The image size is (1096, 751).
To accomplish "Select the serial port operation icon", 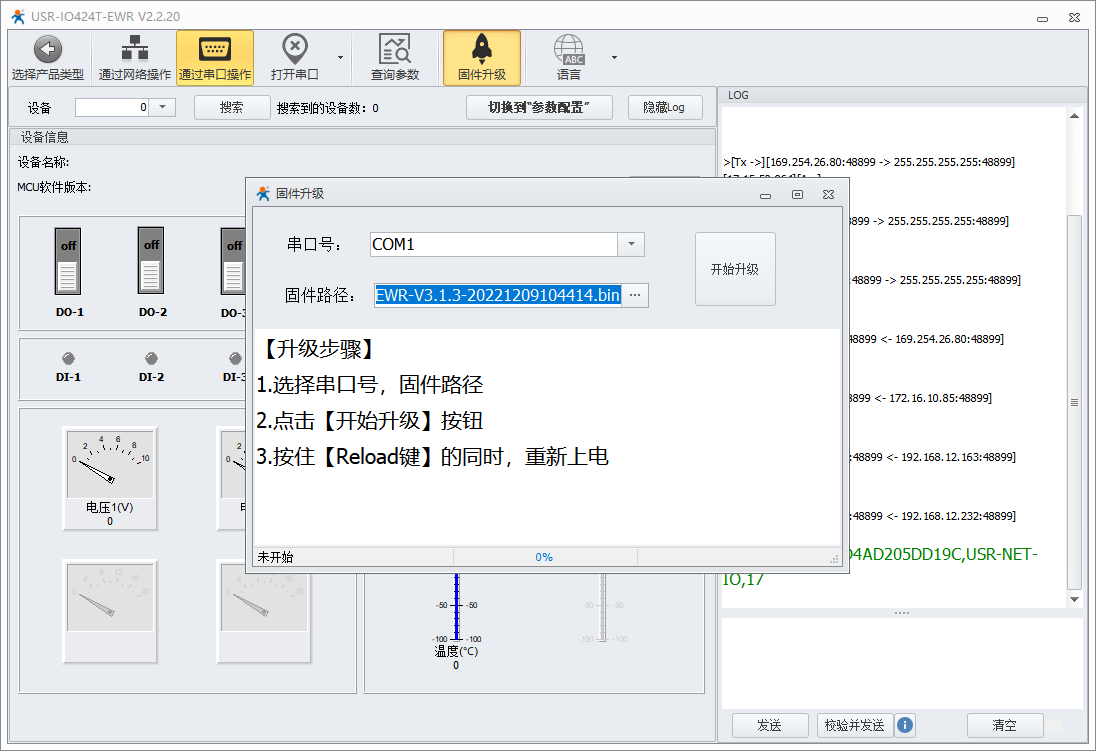I will 214,50.
